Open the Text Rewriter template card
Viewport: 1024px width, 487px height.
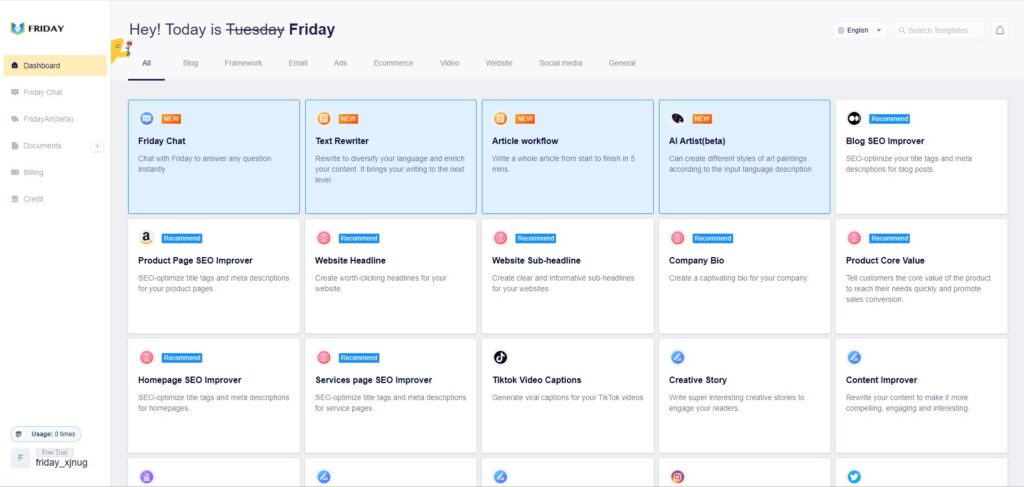click(x=391, y=157)
